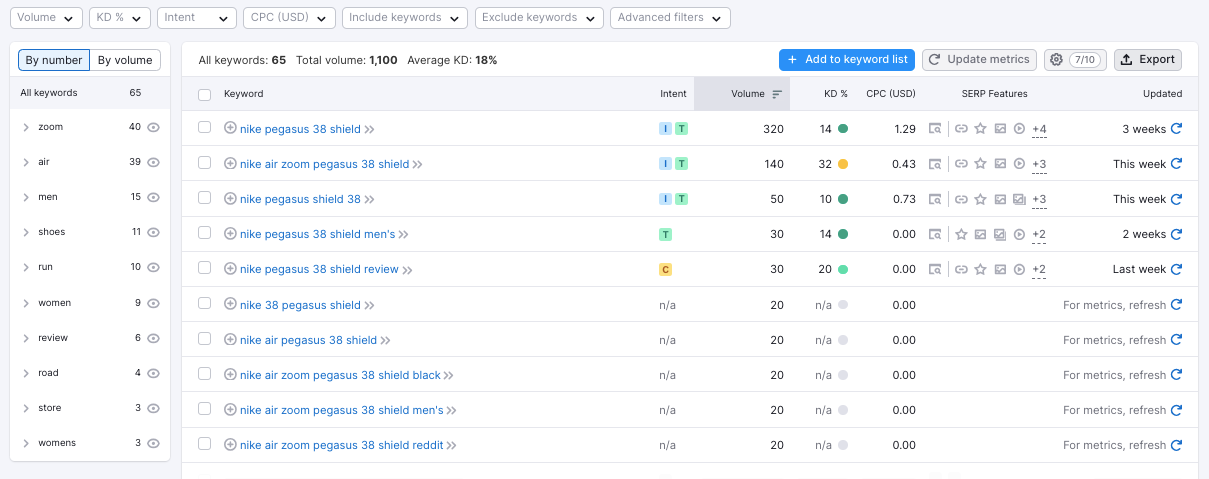Screen dimensions: 1209x479
Task: Click plus icon beside nike pegasus shield 38
Action: [x=230, y=199]
